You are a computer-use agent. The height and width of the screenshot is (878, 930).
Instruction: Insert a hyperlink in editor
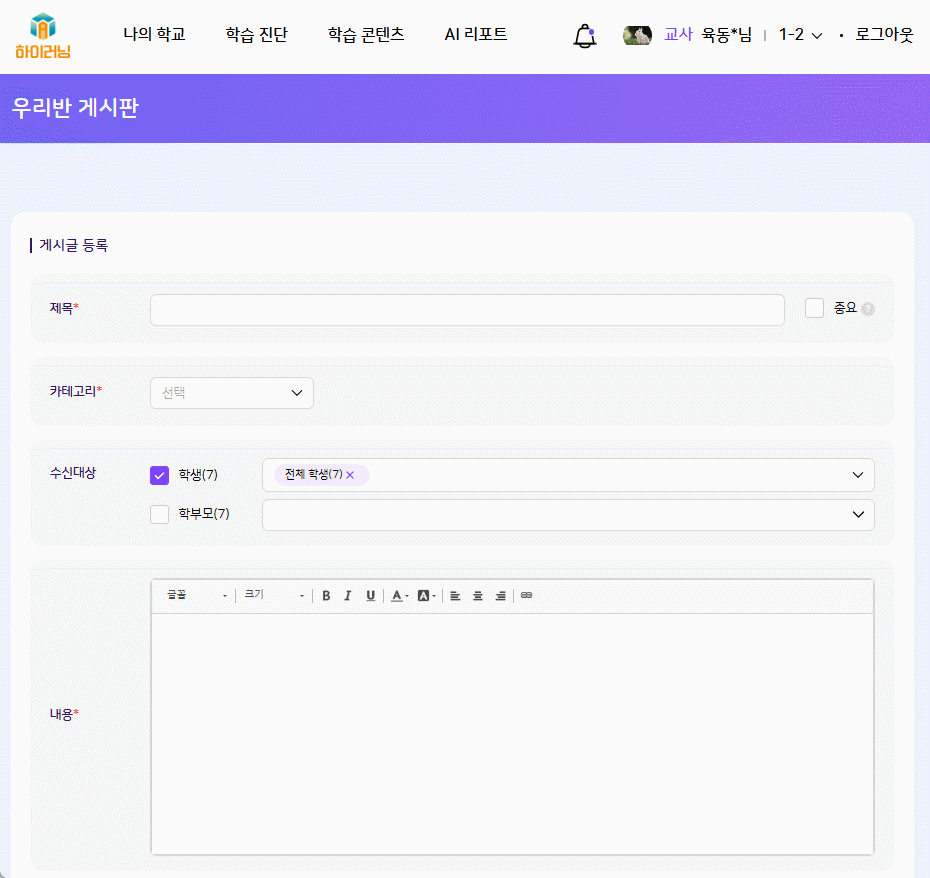pyautogui.click(x=527, y=596)
